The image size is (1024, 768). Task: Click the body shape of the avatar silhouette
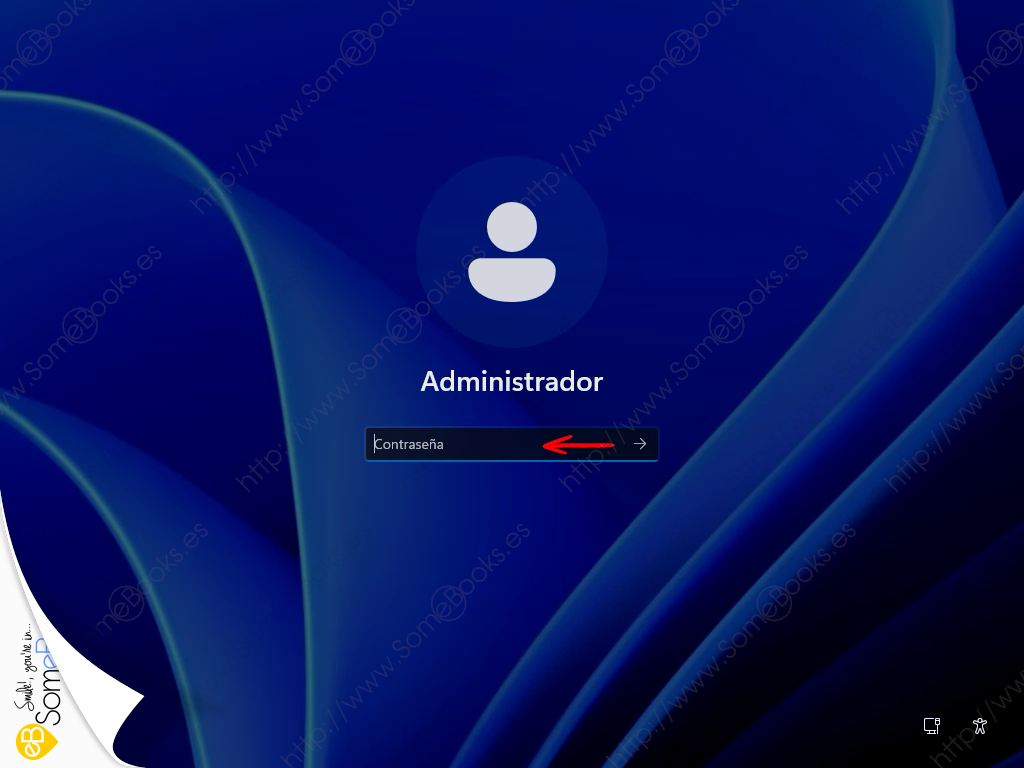(512, 279)
